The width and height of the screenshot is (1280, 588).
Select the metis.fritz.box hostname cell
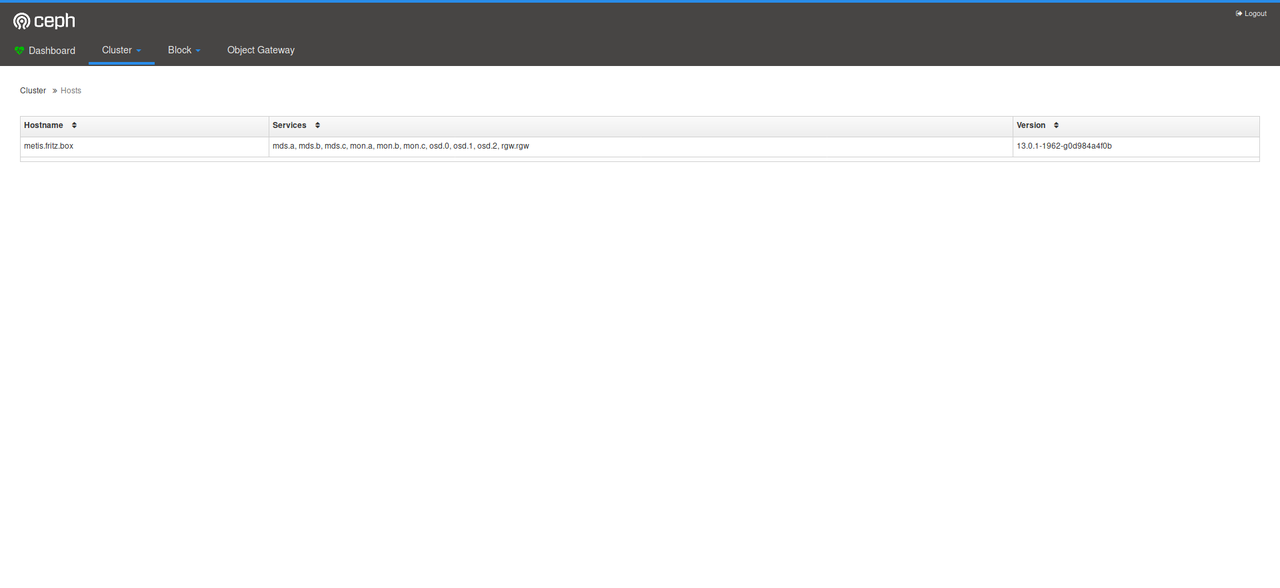click(49, 146)
